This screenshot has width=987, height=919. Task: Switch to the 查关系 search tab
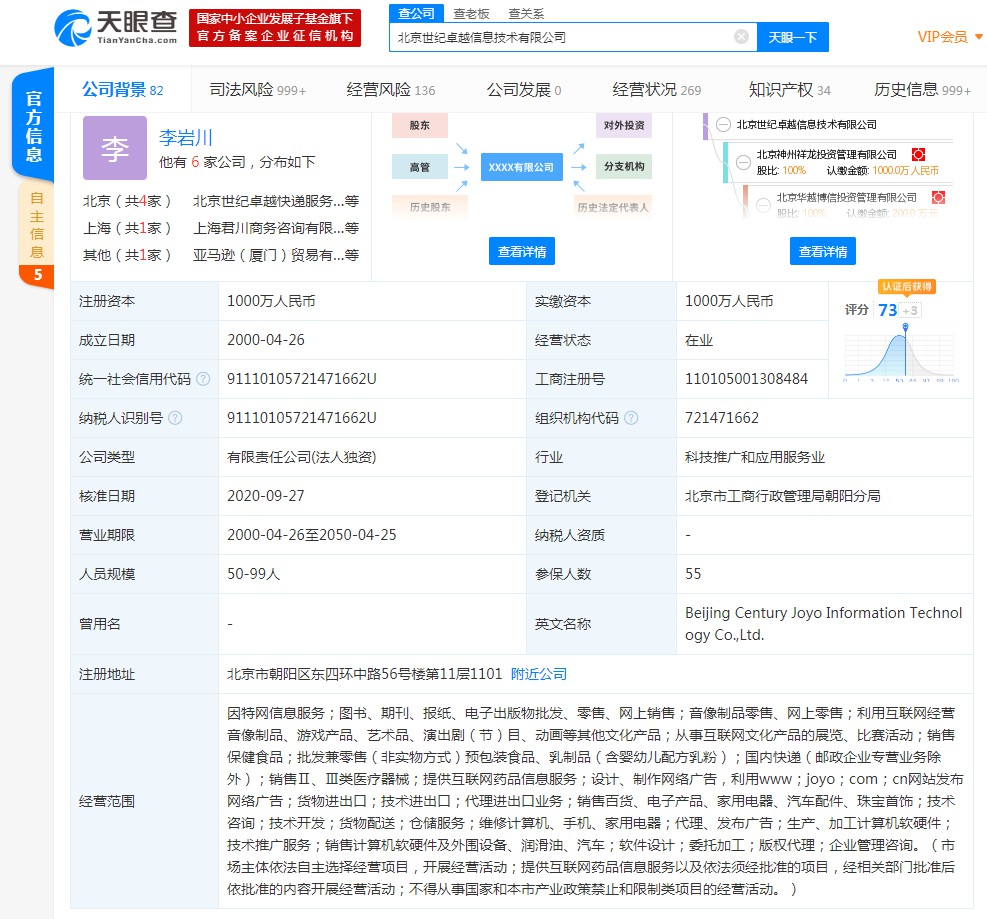(x=526, y=14)
